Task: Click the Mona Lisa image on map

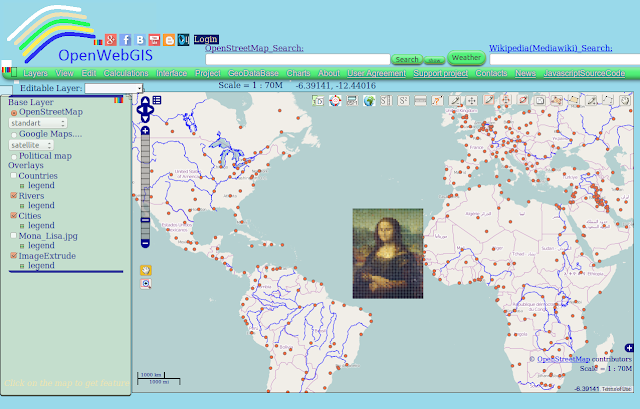Action: tap(388, 253)
